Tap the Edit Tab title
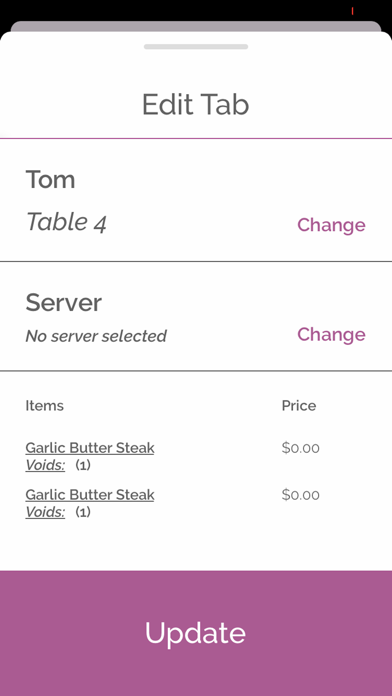The height and width of the screenshot is (696, 392). (x=196, y=105)
